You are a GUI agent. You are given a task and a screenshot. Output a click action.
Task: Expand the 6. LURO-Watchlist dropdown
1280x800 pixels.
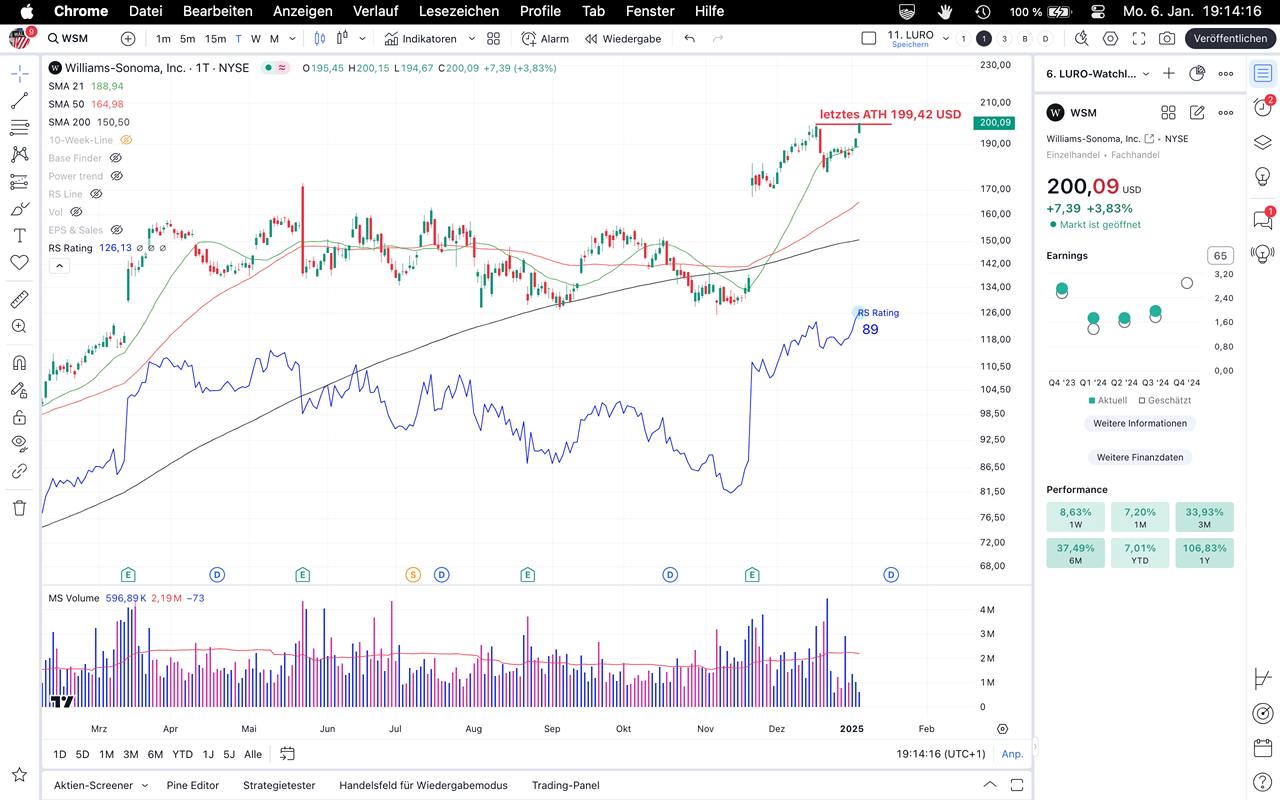coord(1145,74)
